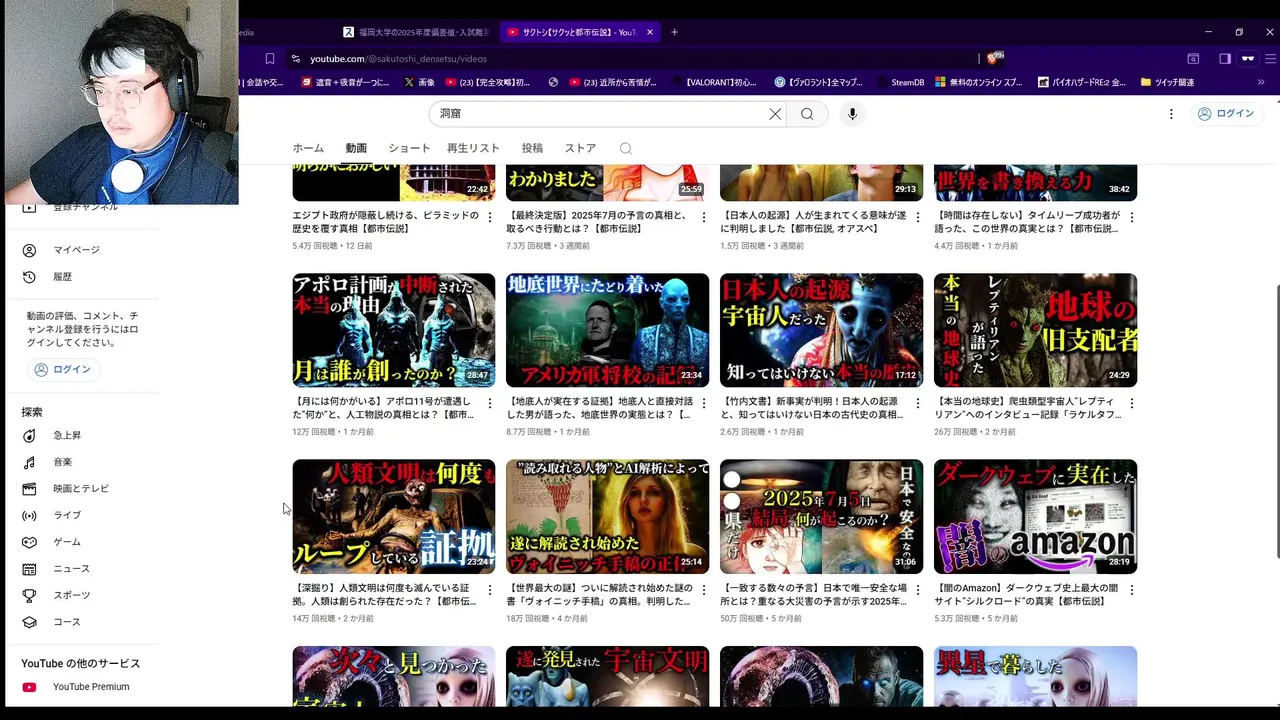The image size is (1280, 720).
Task: Select the 動画 channel tab
Action: tap(356, 148)
